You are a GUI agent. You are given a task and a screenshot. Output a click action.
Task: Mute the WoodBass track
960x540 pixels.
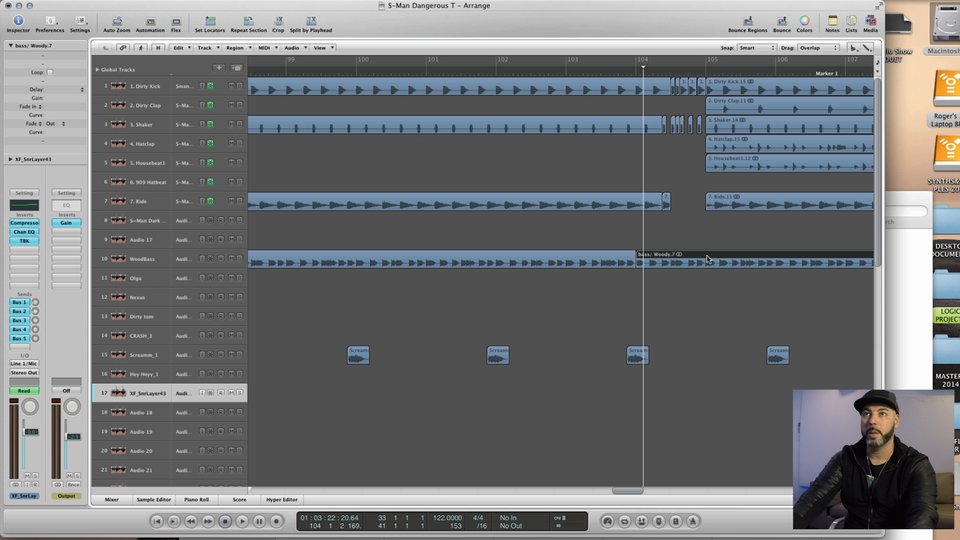point(231,258)
